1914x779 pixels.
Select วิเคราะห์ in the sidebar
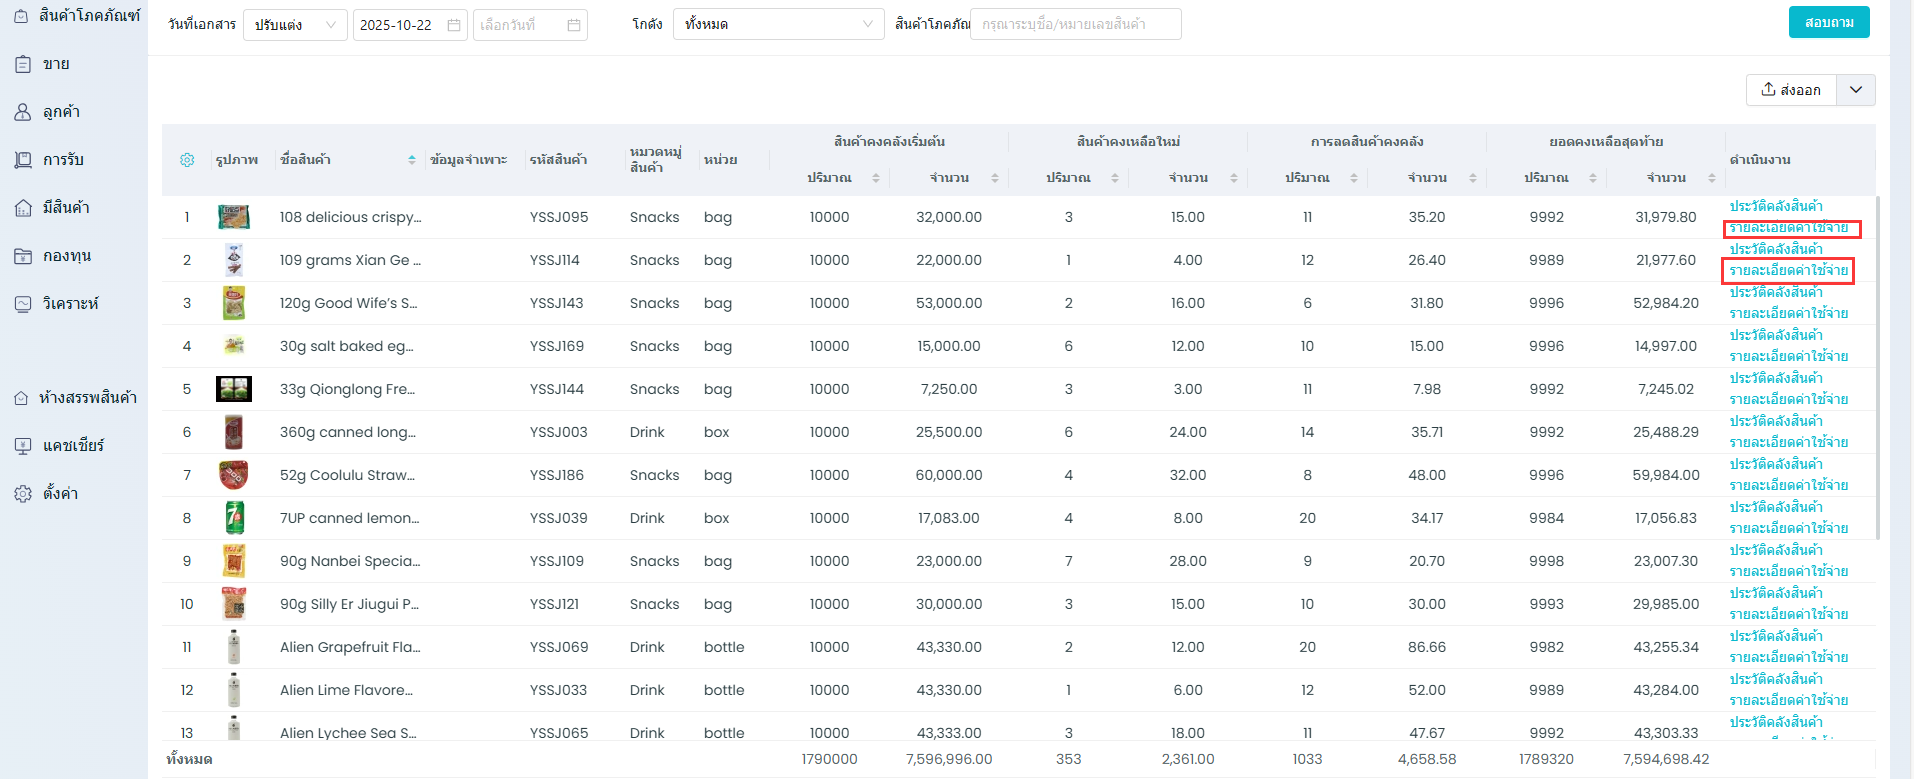click(x=70, y=304)
